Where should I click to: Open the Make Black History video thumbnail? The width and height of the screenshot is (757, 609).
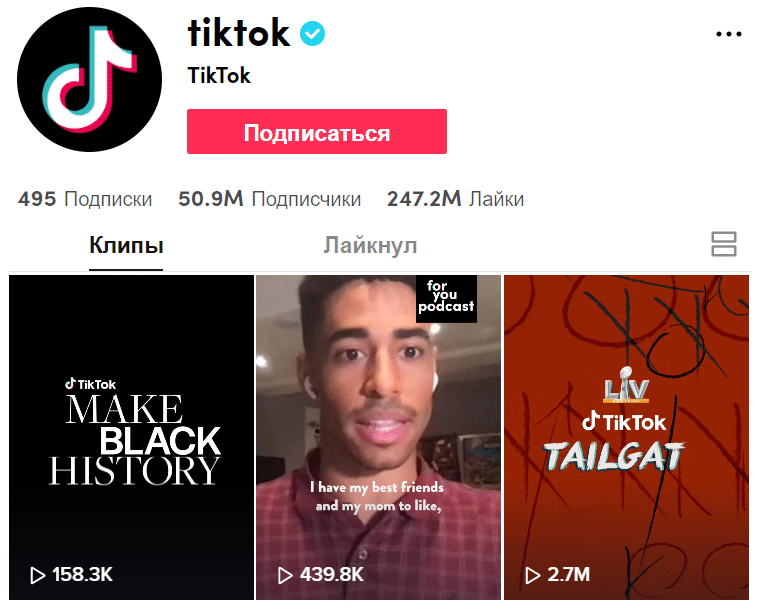[x=131, y=438]
